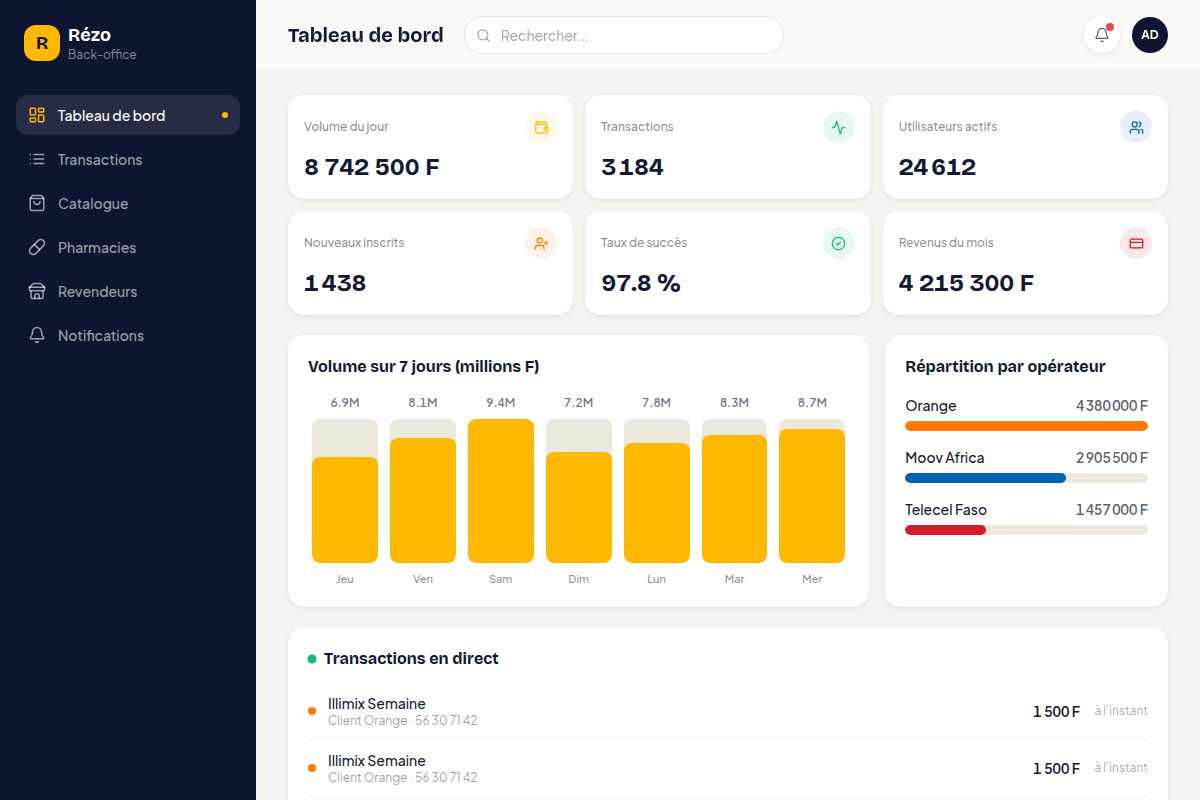Select the 1 457 000 F Telecel amount
Viewport: 1200px width, 800px height.
click(x=1112, y=510)
